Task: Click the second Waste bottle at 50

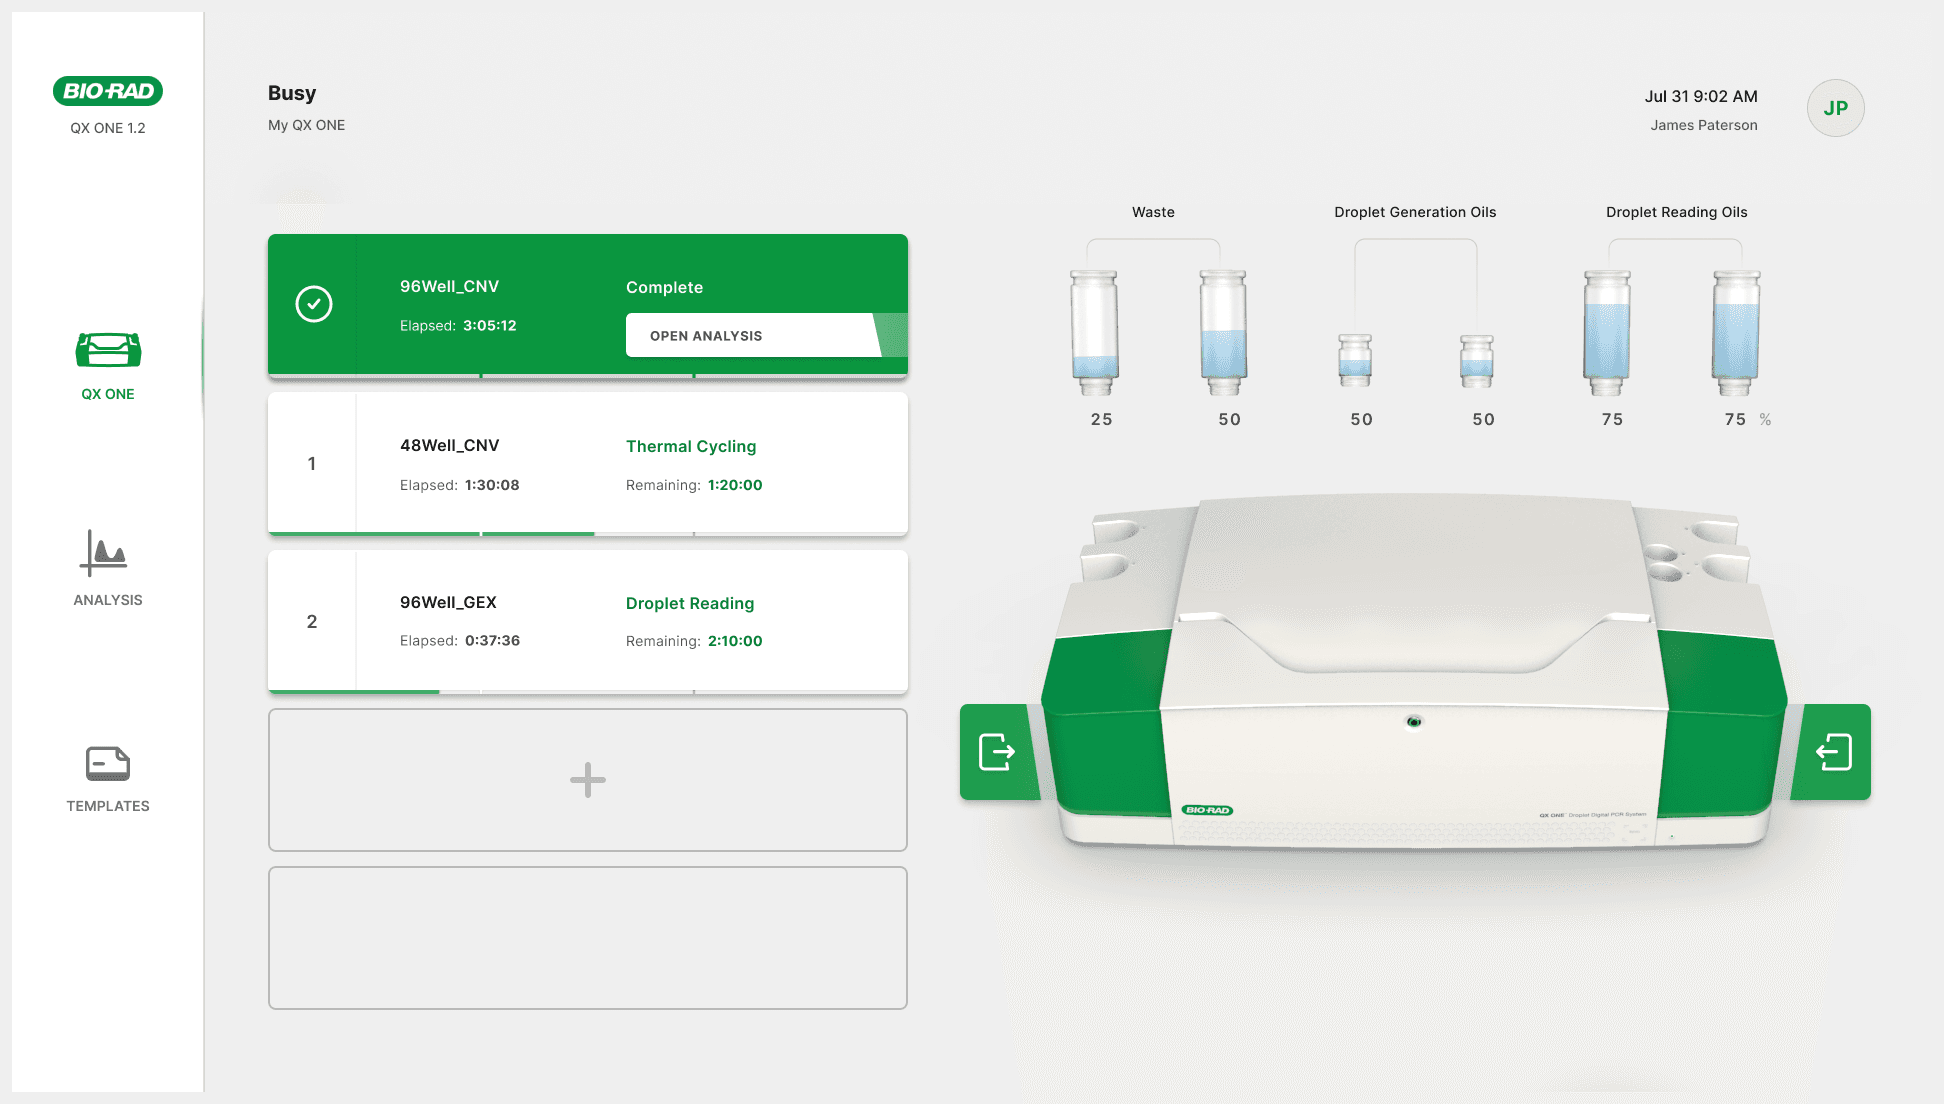Action: 1223,332
